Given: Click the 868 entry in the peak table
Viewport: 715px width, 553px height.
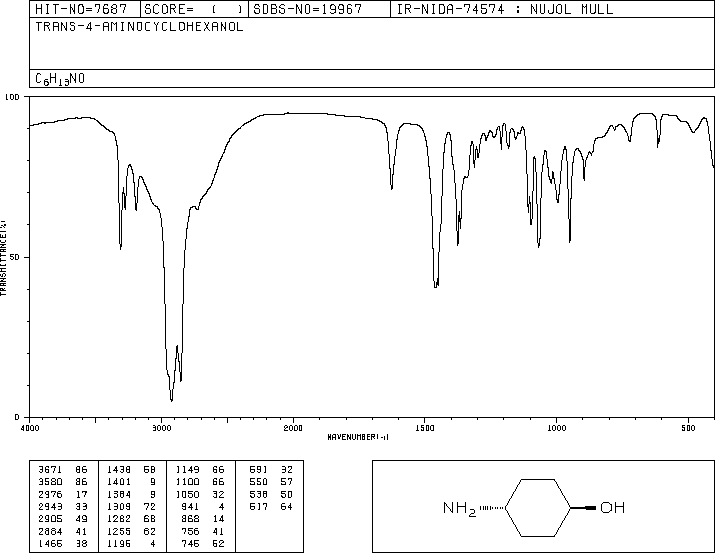Looking at the screenshot, I should (191, 519).
